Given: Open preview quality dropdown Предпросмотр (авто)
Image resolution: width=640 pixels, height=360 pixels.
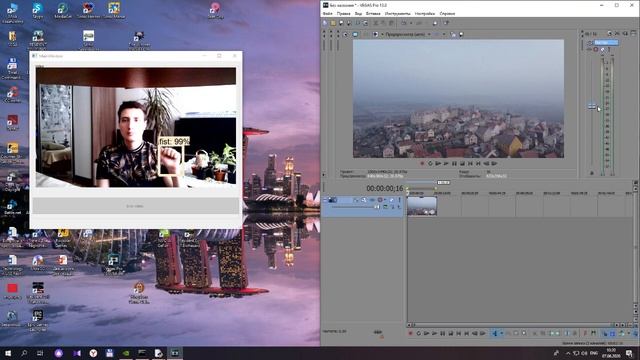Looking at the screenshot, I should (x=408, y=35).
